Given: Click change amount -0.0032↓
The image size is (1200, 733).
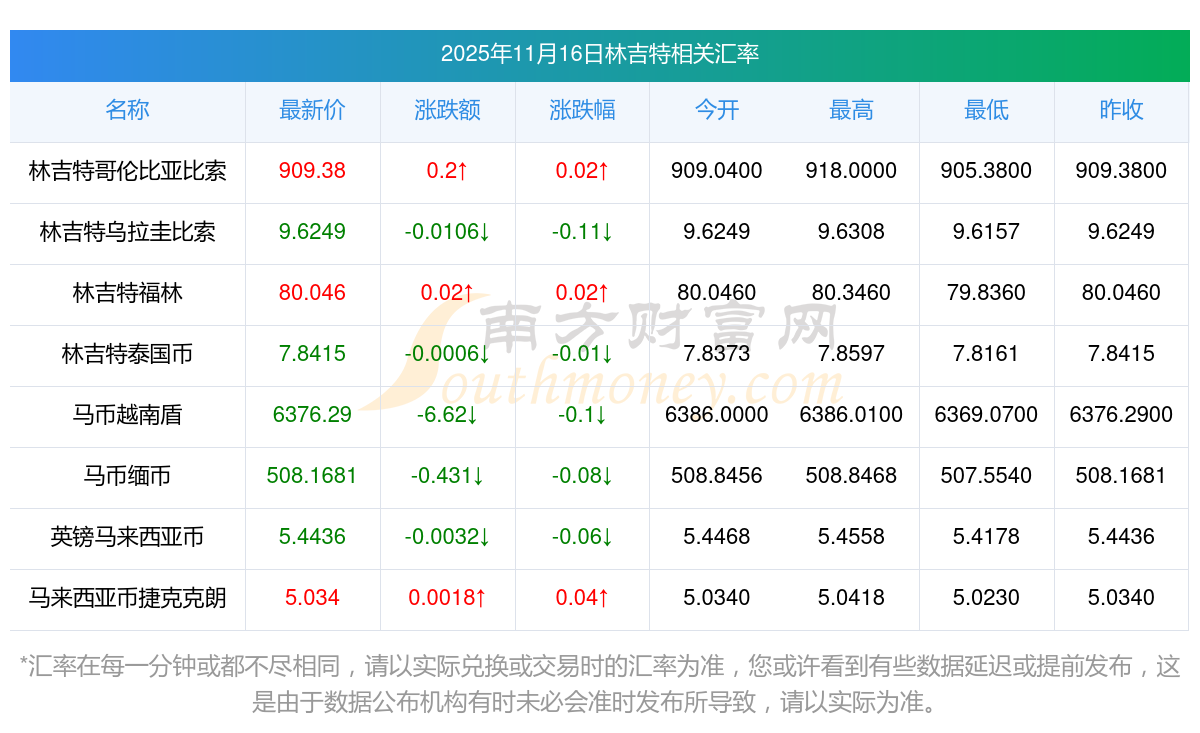Looking at the screenshot, I should click(x=447, y=537).
